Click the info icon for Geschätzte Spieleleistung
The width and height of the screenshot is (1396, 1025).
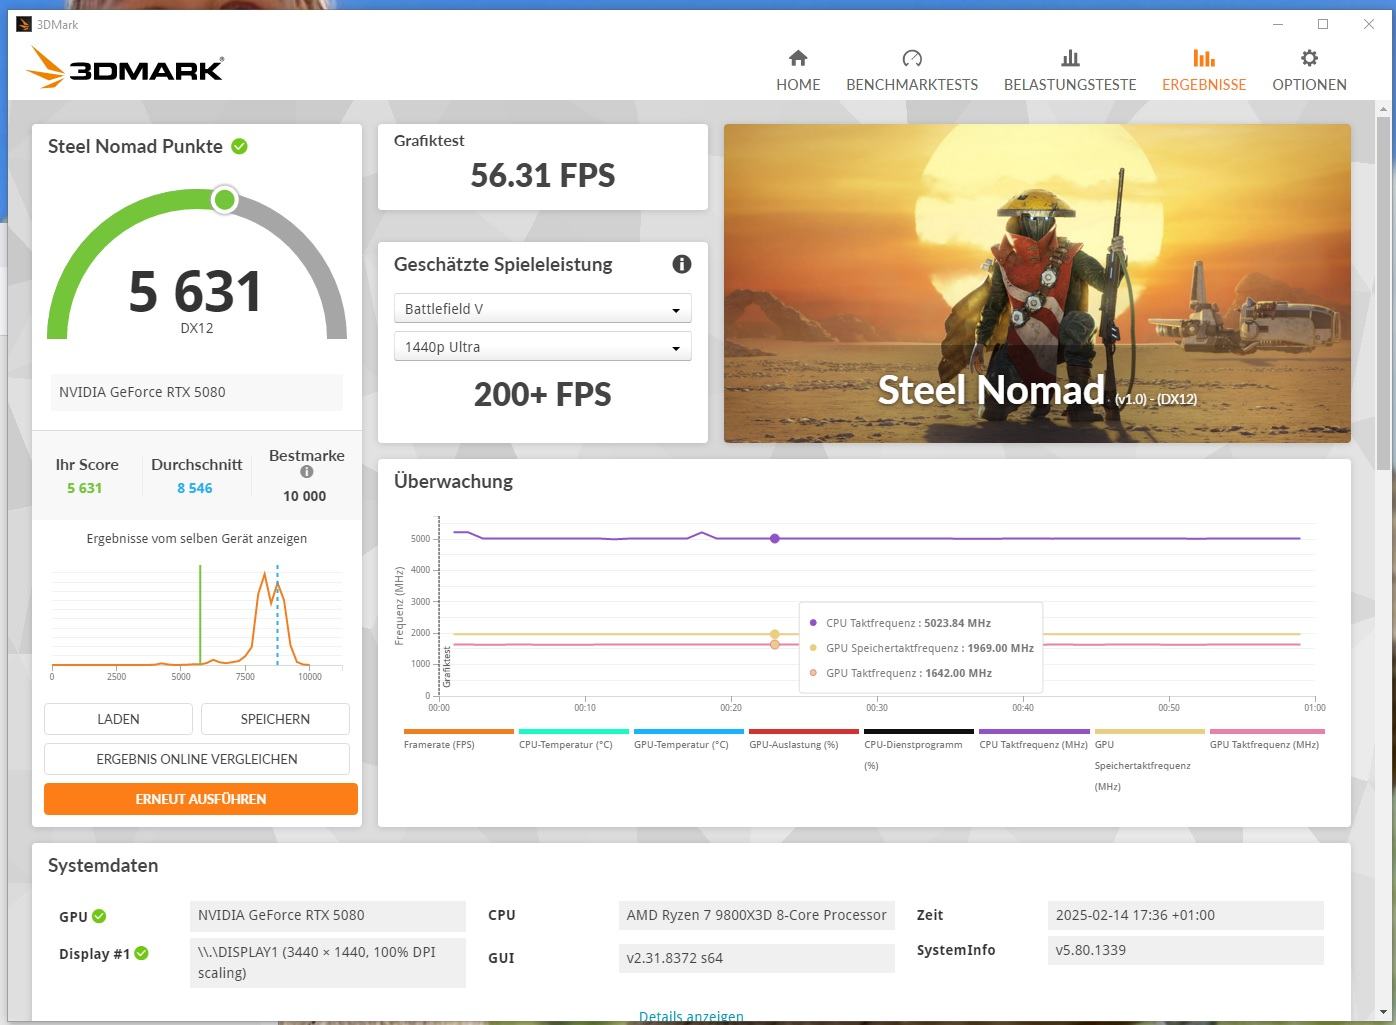coord(682,264)
